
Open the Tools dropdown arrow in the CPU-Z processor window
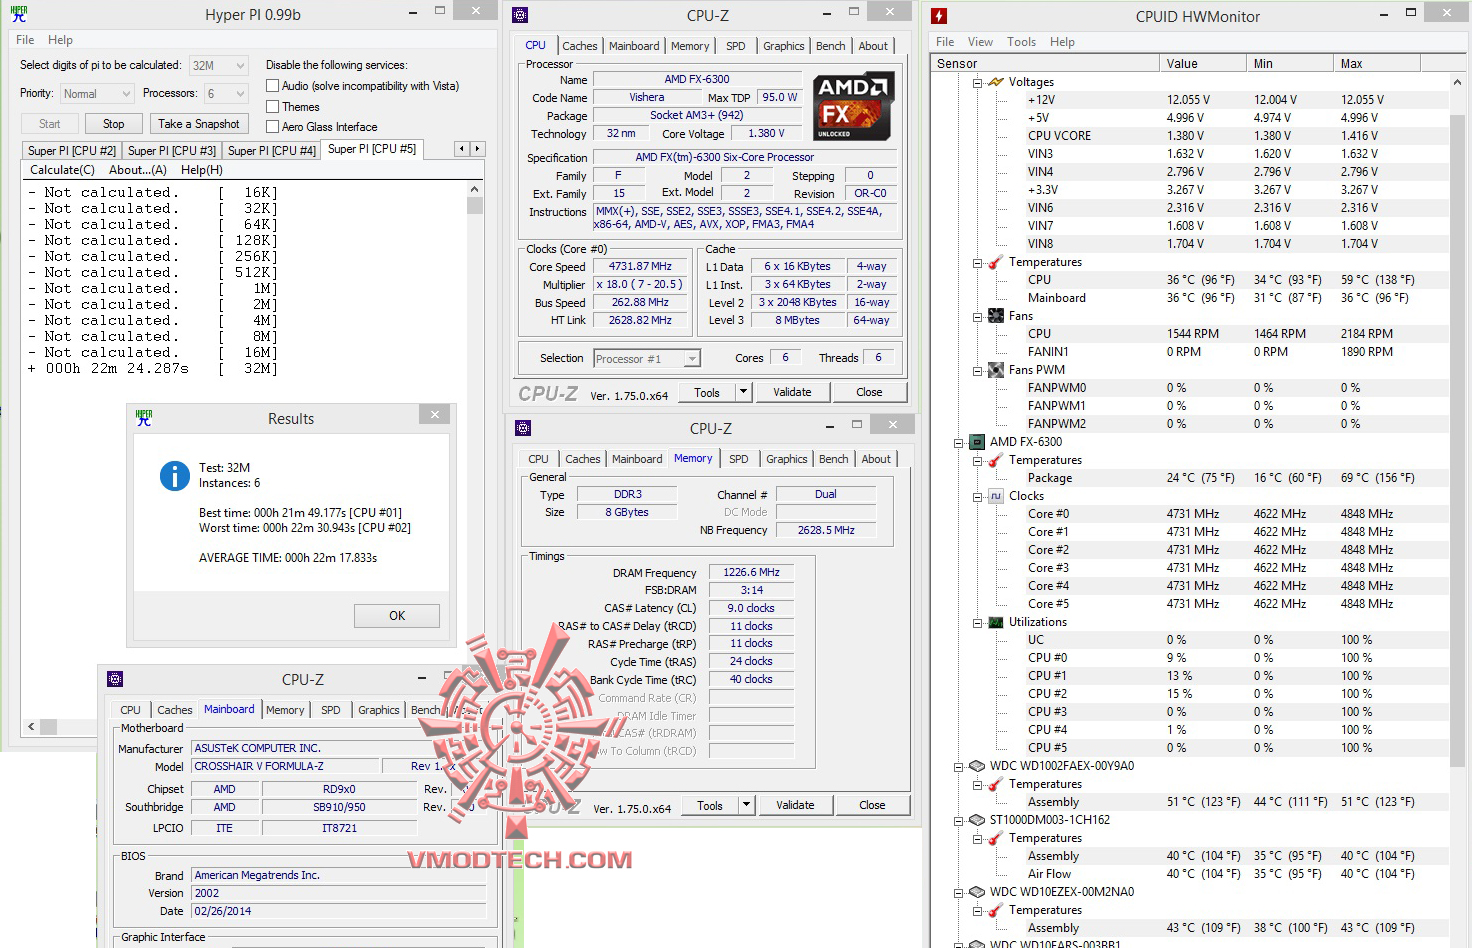[x=743, y=392]
